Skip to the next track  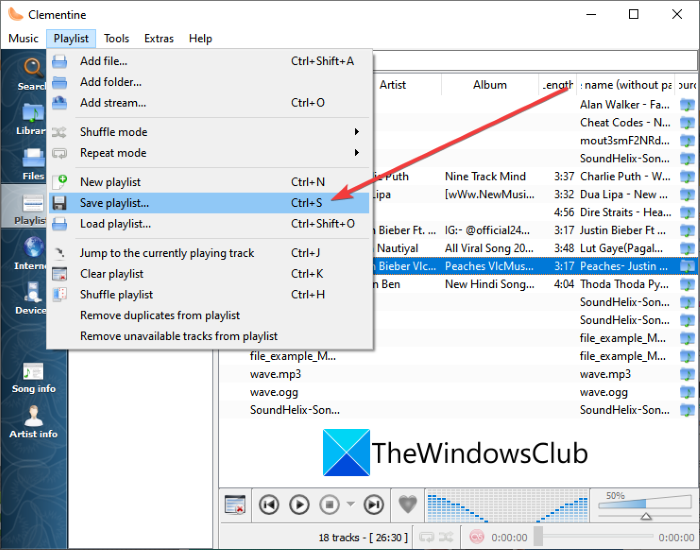pyautogui.click(x=374, y=505)
